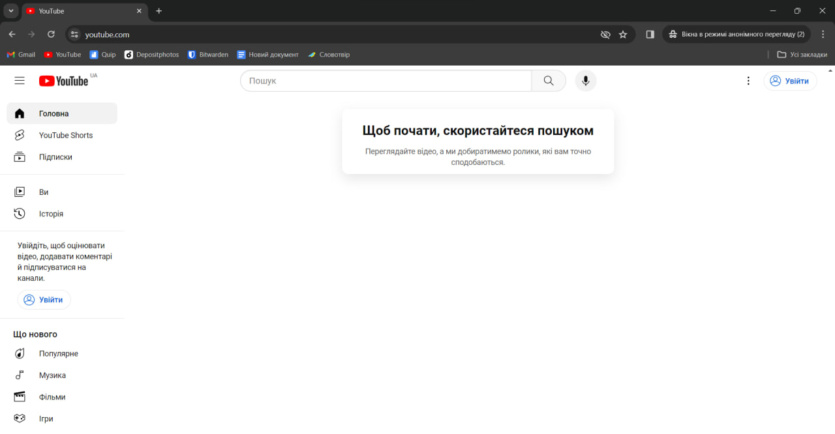
Task: Click the incognito windows indicator
Action: 736,35
